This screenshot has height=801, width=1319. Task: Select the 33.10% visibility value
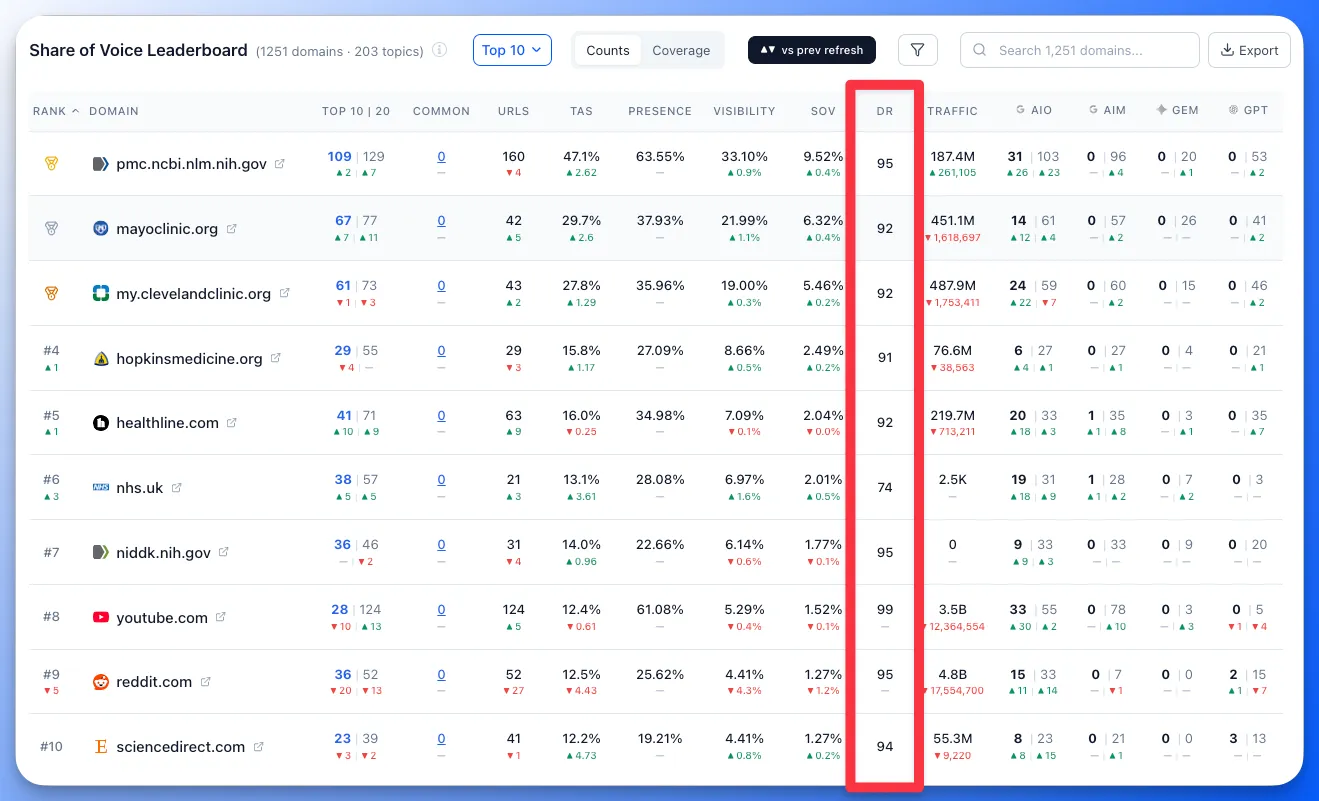point(744,156)
